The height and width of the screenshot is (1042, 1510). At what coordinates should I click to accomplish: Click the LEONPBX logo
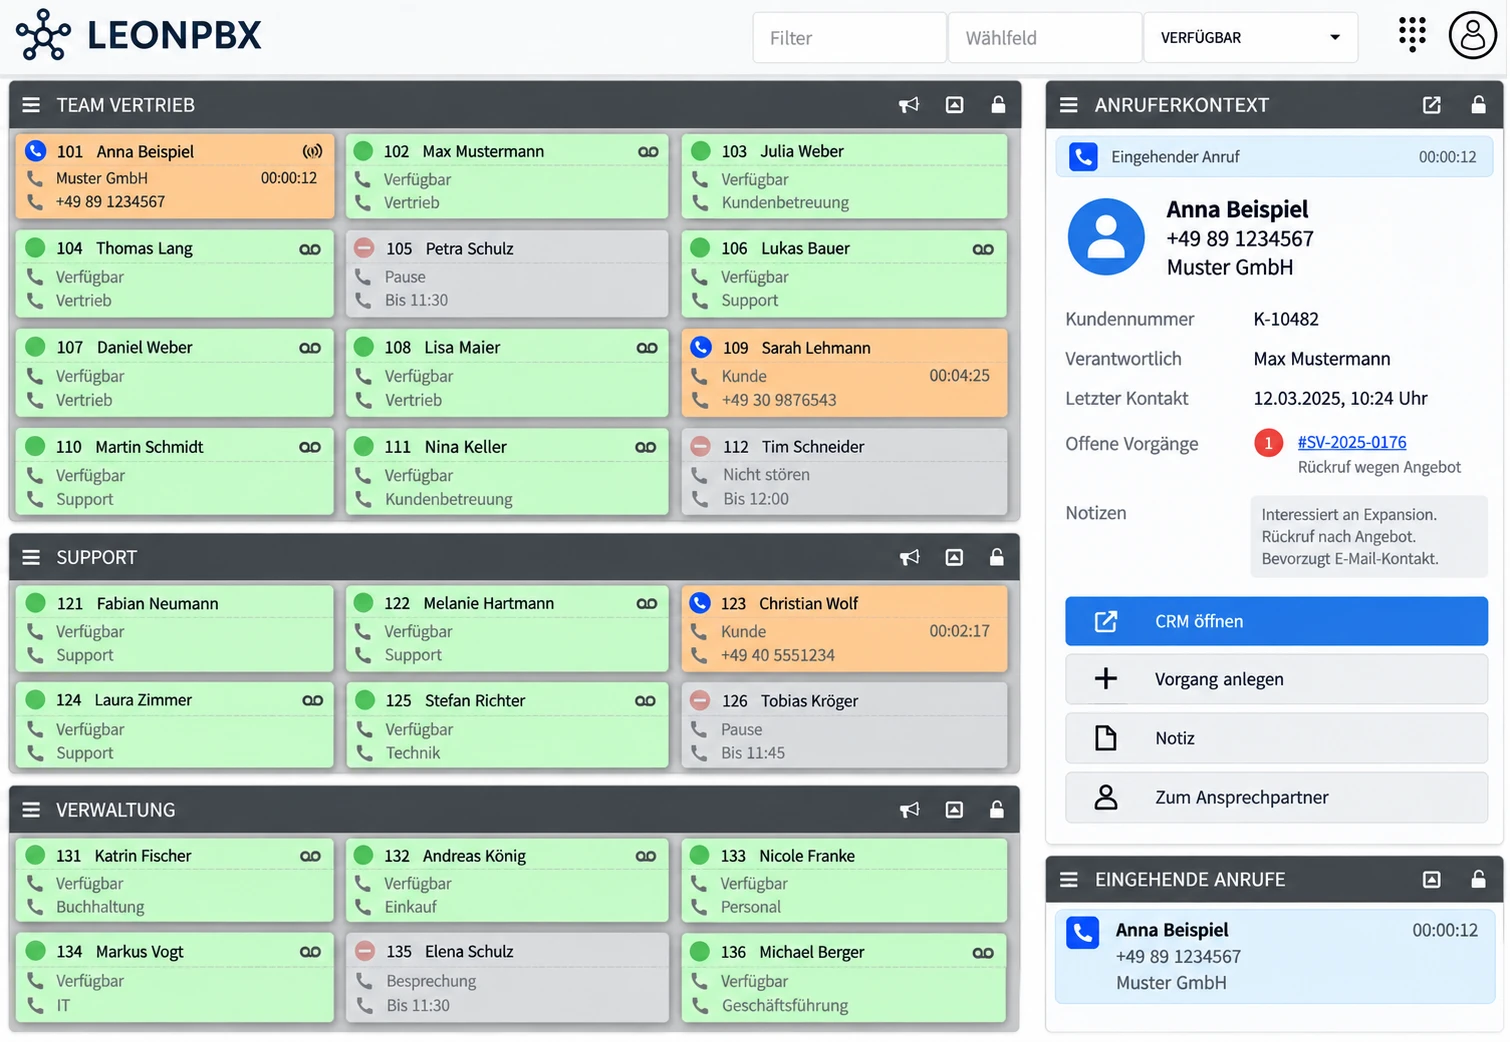139,35
